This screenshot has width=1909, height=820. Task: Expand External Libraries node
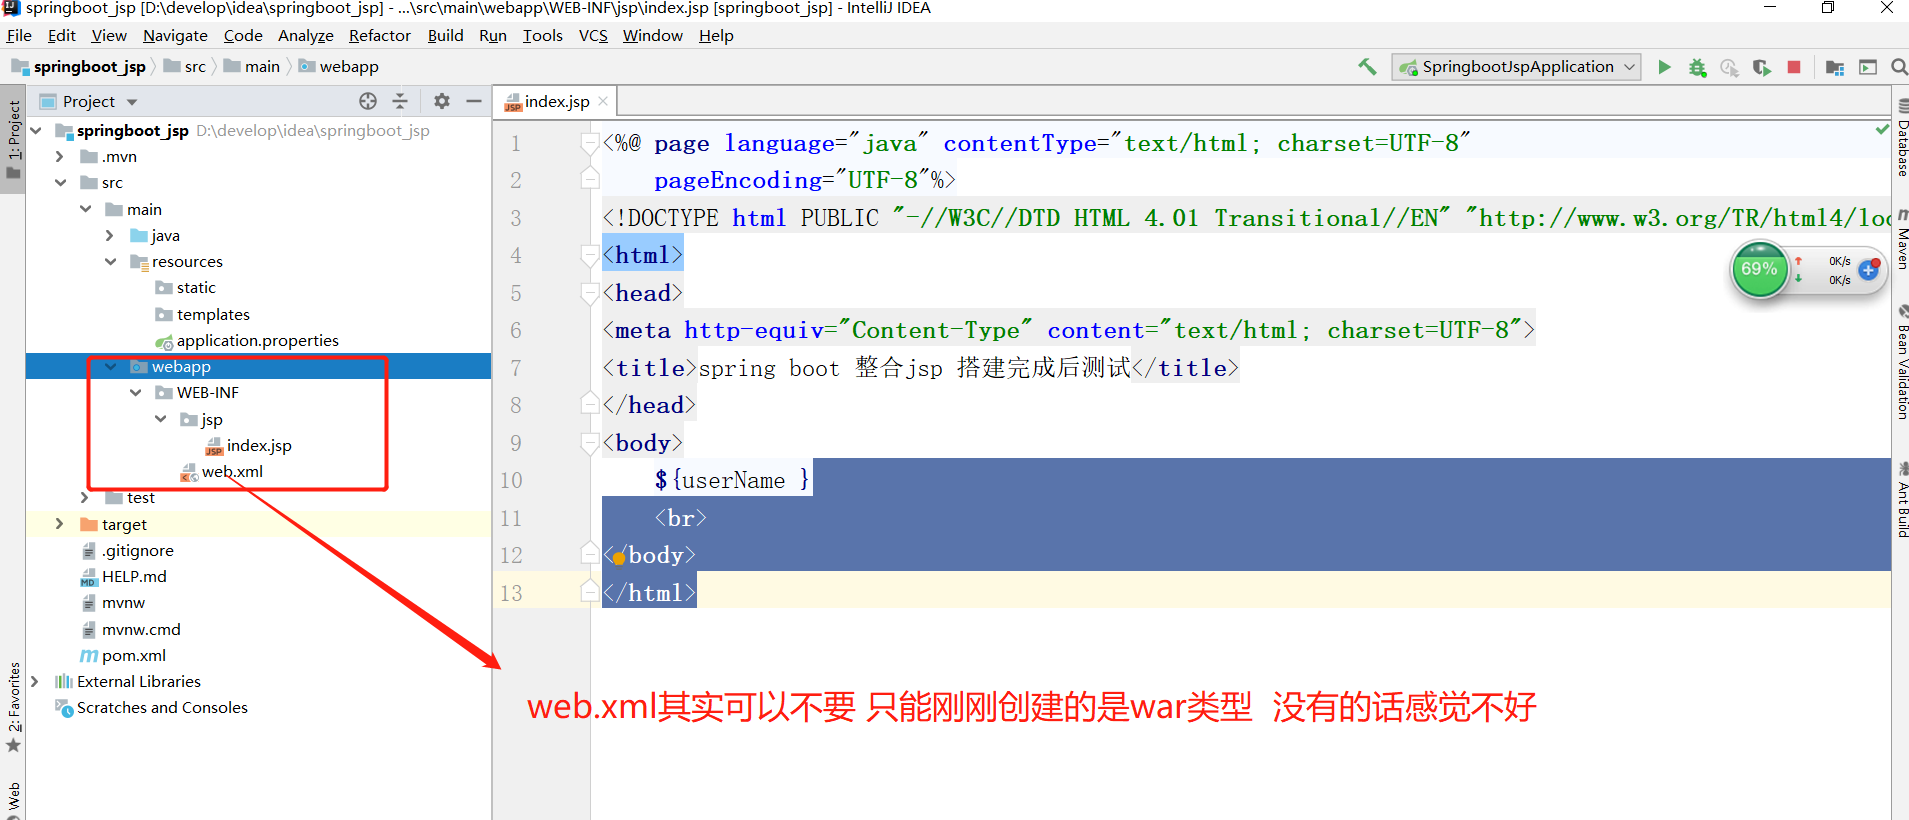35,681
